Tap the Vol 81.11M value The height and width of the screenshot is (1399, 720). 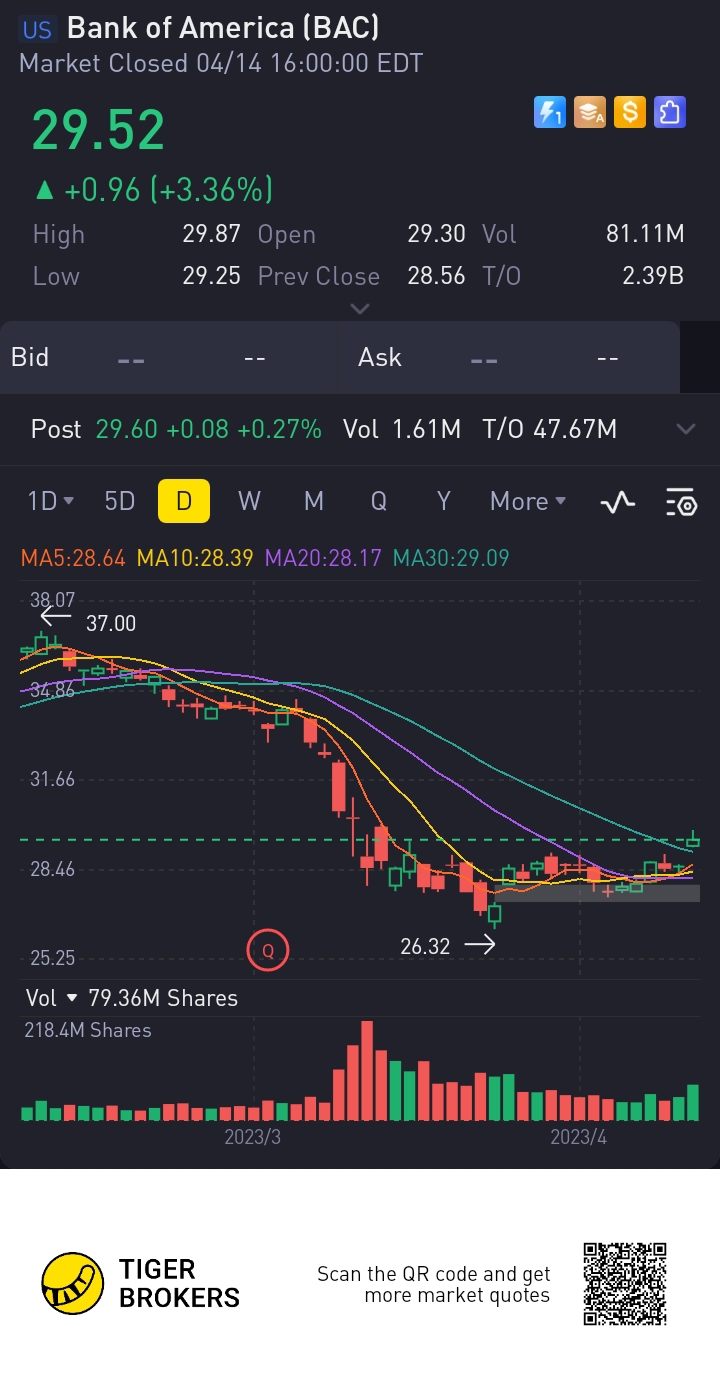tap(645, 235)
